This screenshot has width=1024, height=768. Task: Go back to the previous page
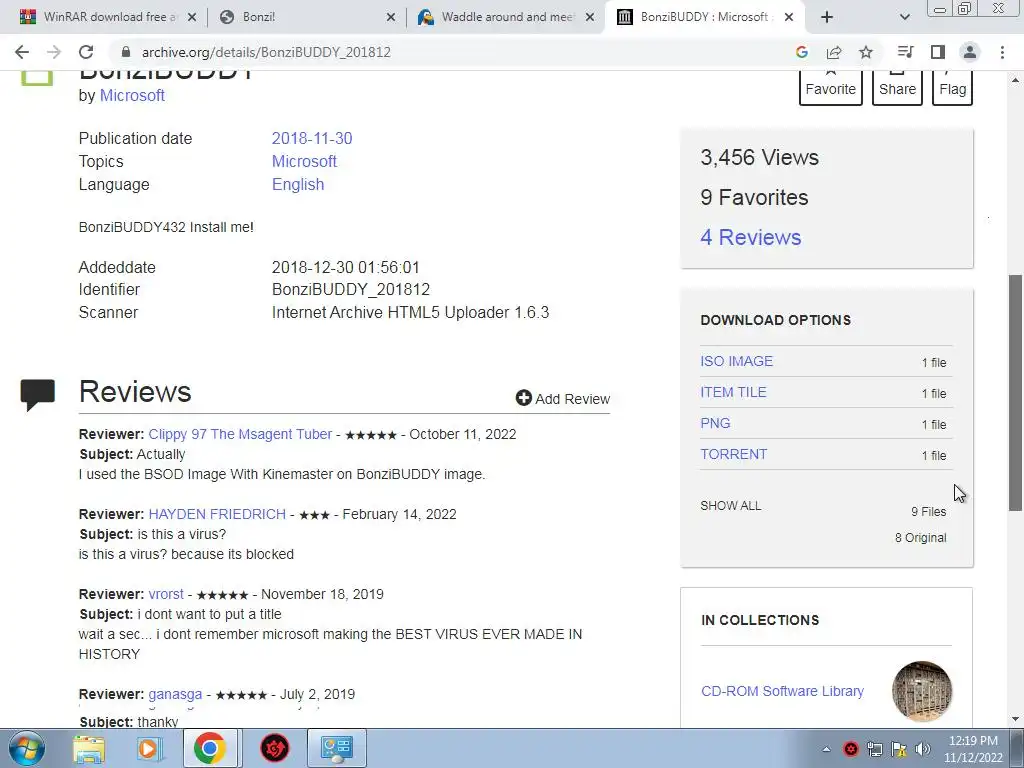click(x=22, y=52)
